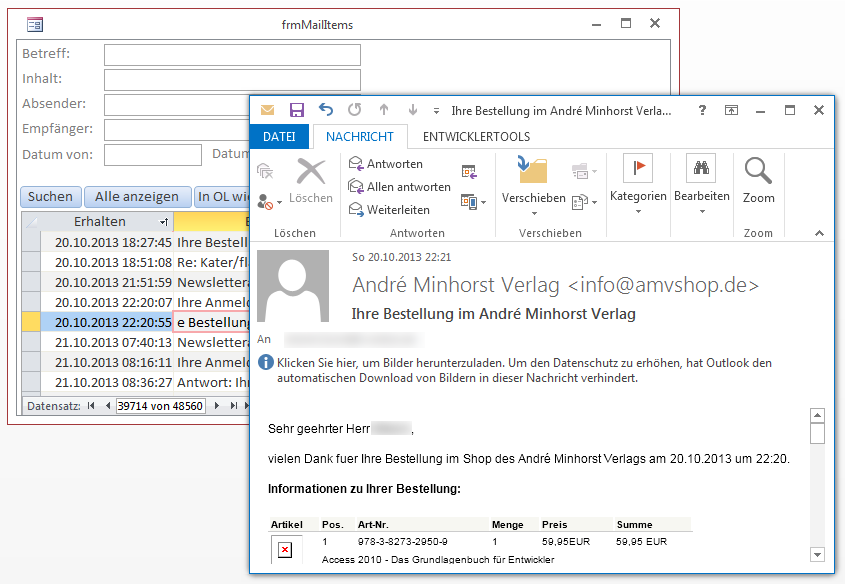845x584 pixels.
Task: Go to last record in navigator
Action: point(233,406)
